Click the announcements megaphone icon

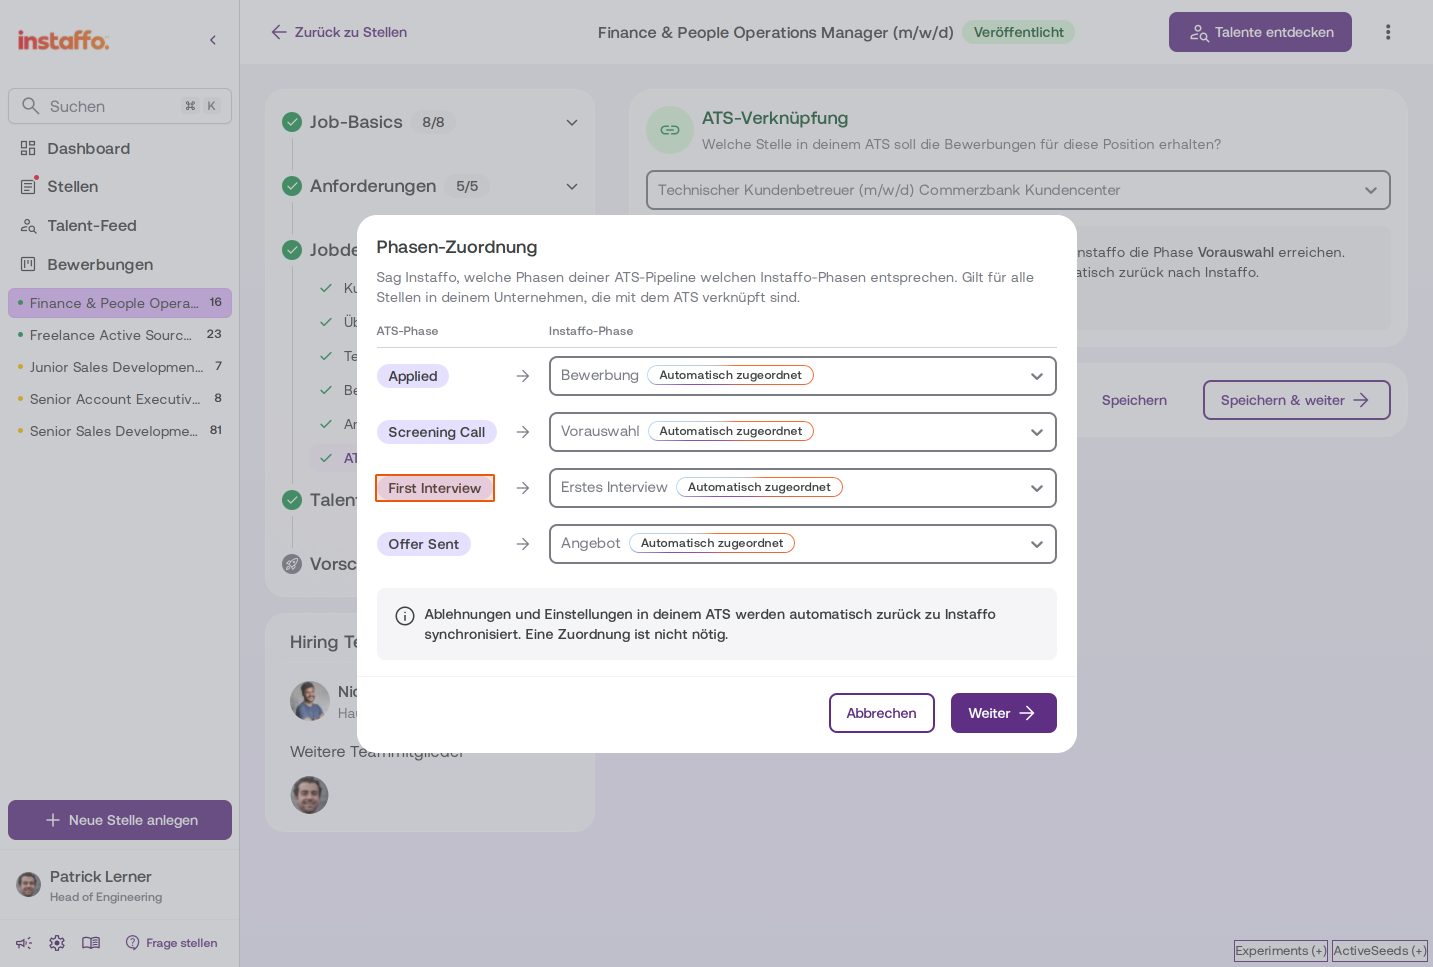click(24, 943)
